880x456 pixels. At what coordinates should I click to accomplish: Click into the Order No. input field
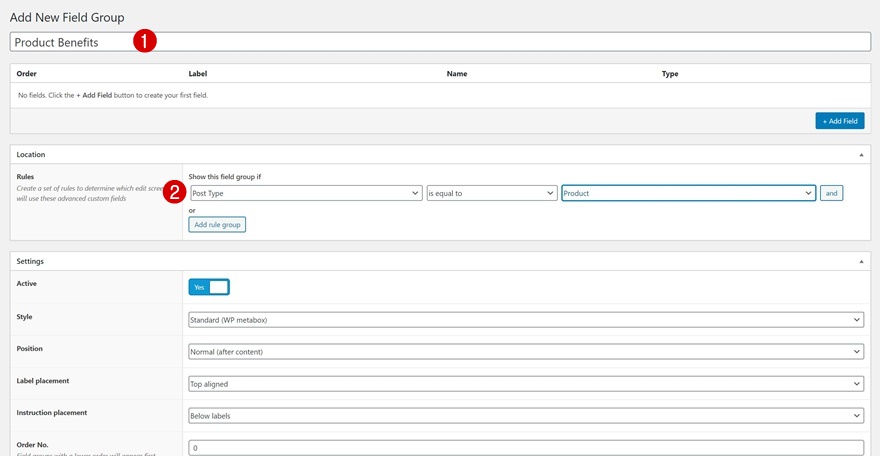[526, 448]
